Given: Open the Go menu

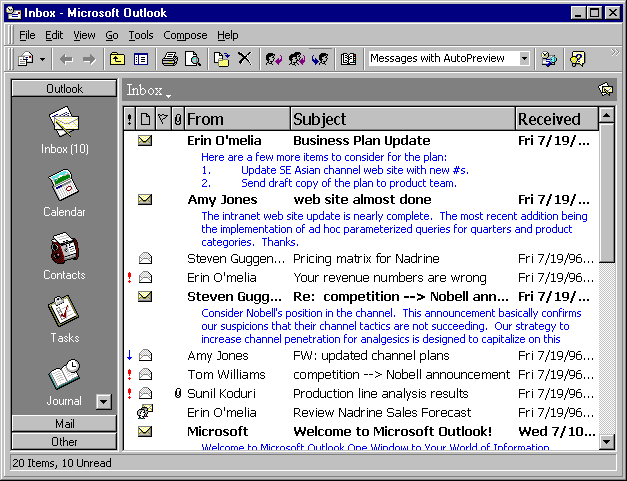Looking at the screenshot, I should [x=112, y=35].
